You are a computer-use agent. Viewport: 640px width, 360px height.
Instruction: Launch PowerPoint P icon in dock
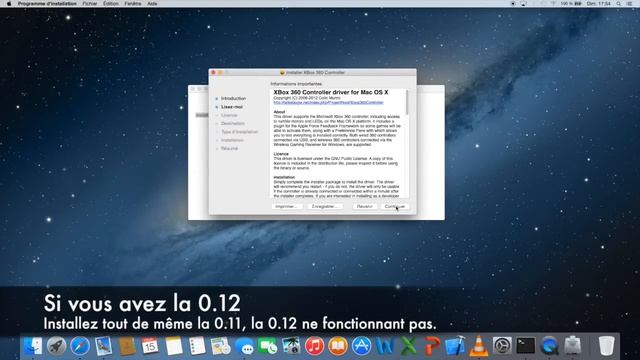pos(431,346)
